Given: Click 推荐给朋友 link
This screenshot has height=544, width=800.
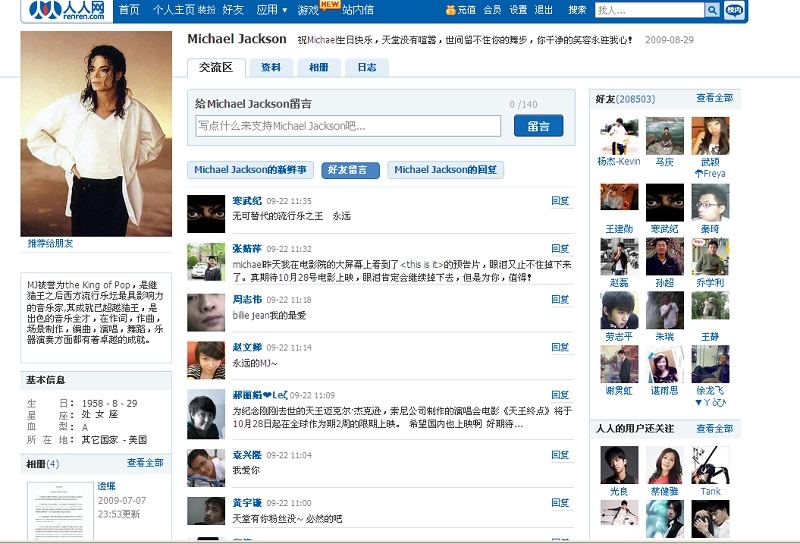Looking at the screenshot, I should (51, 243).
